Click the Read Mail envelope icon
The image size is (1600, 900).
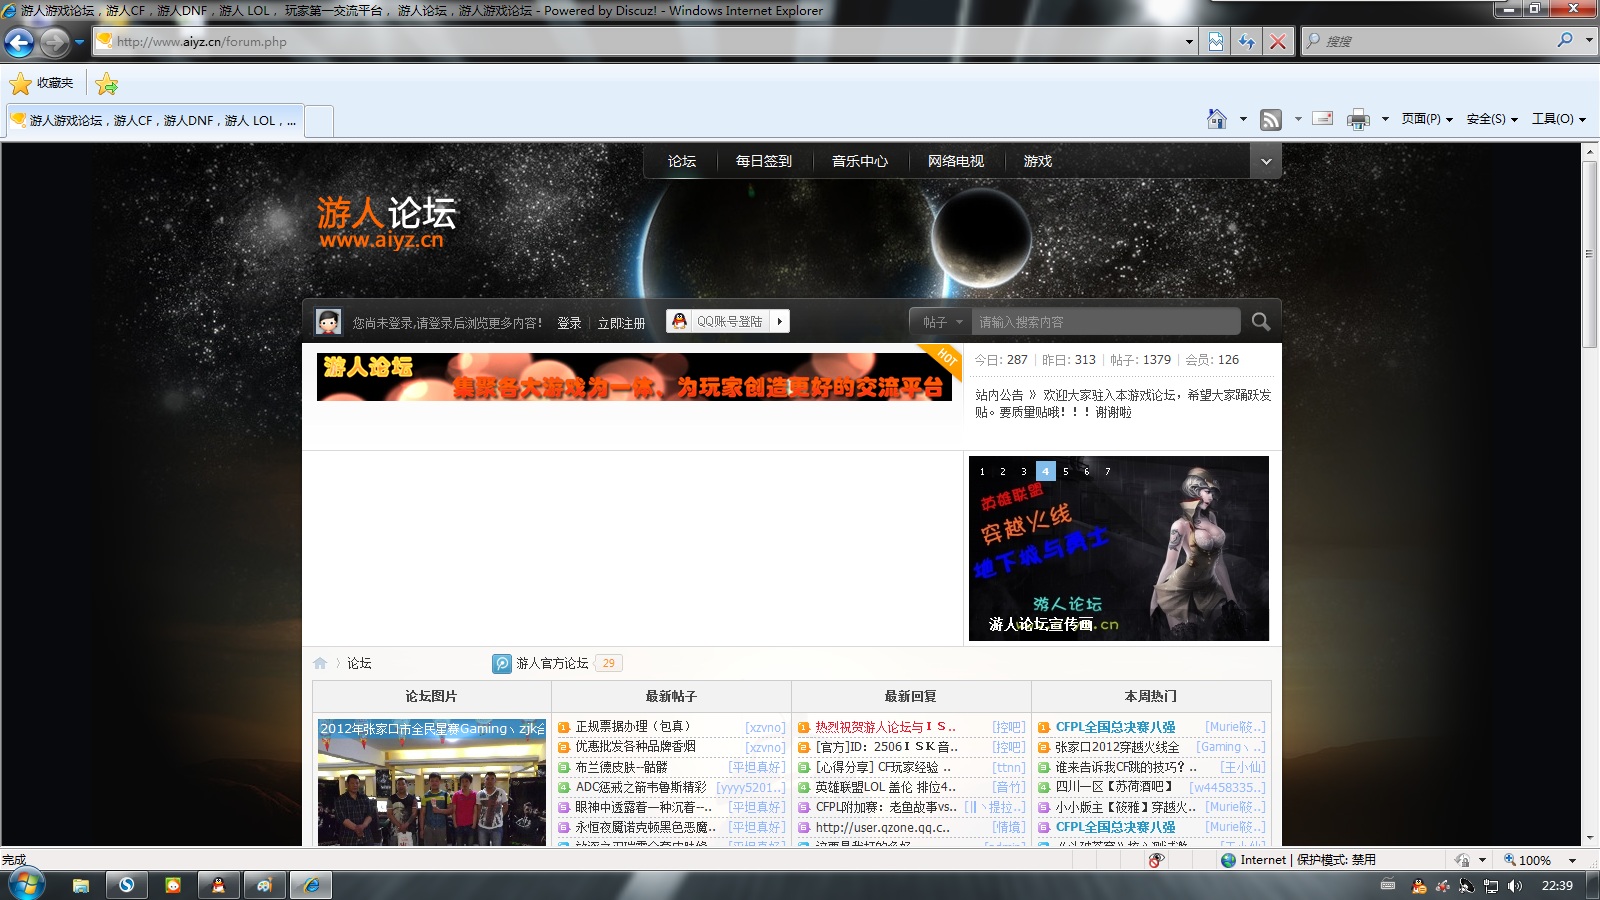click(1323, 118)
